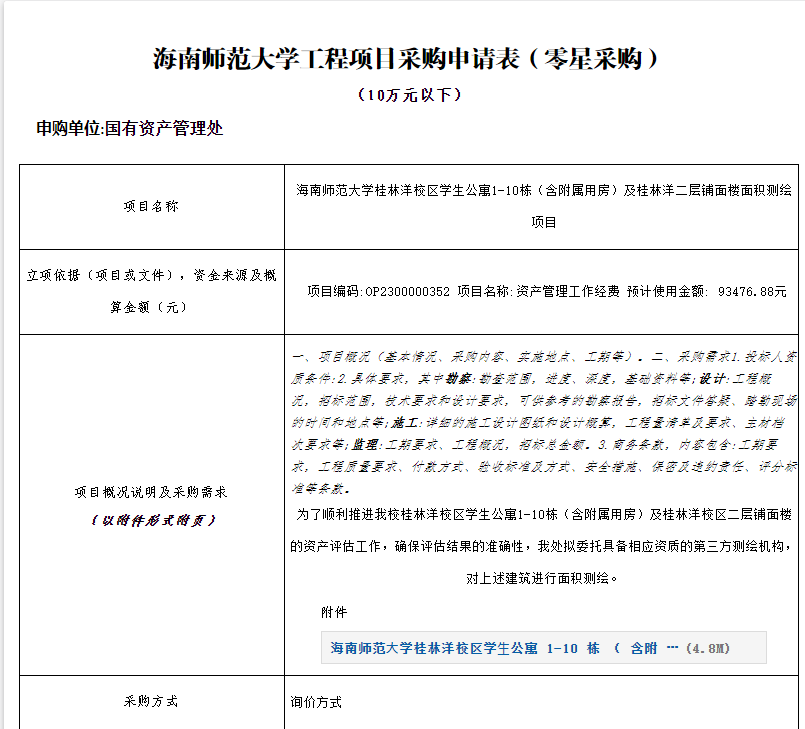Click the 询价方式 value cell
The height and width of the screenshot is (729, 805).
pos(316,702)
